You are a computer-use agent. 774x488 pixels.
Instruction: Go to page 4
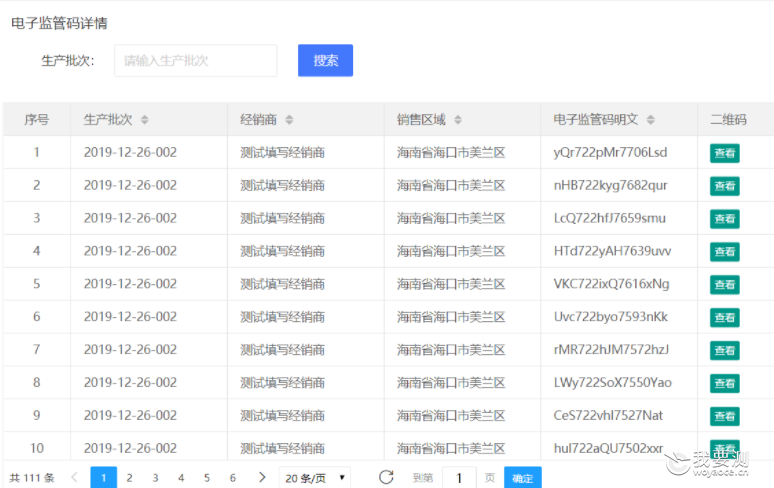181,478
